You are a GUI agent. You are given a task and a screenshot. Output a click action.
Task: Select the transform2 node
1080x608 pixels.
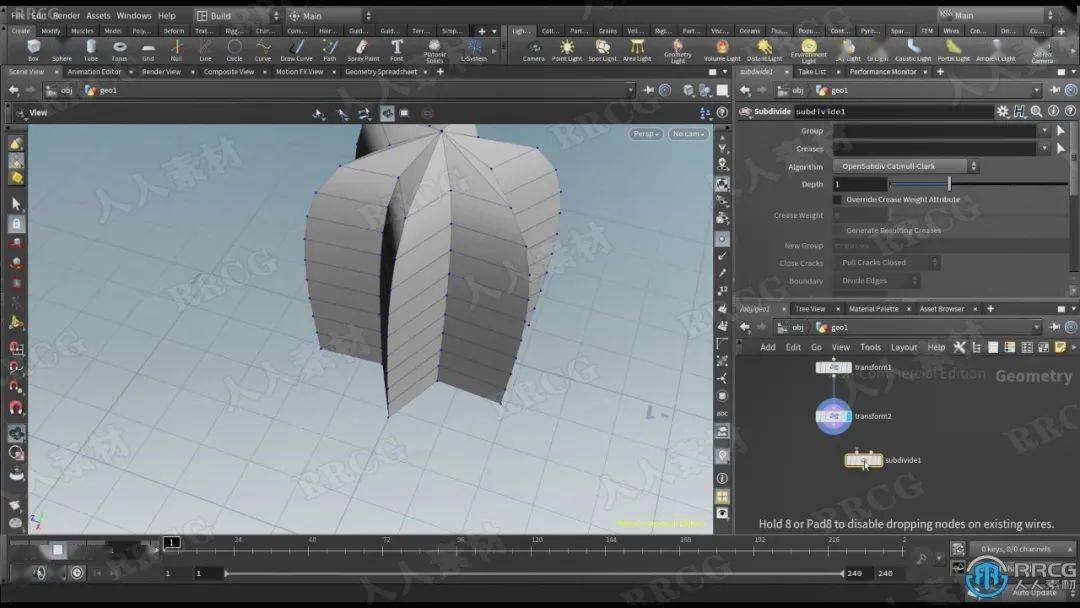(x=833, y=417)
